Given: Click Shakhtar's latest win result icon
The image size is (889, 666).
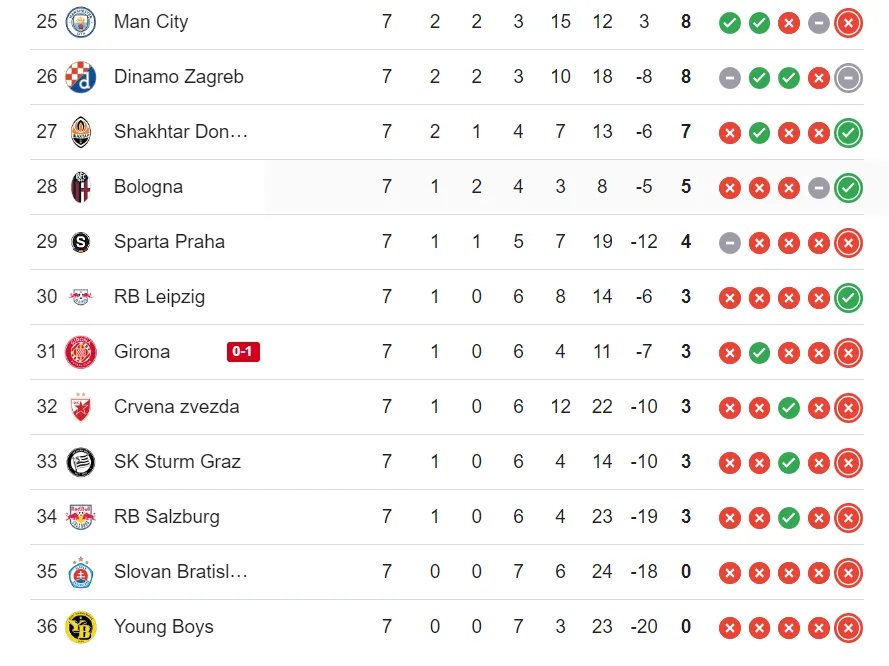Looking at the screenshot, I should point(848,133).
